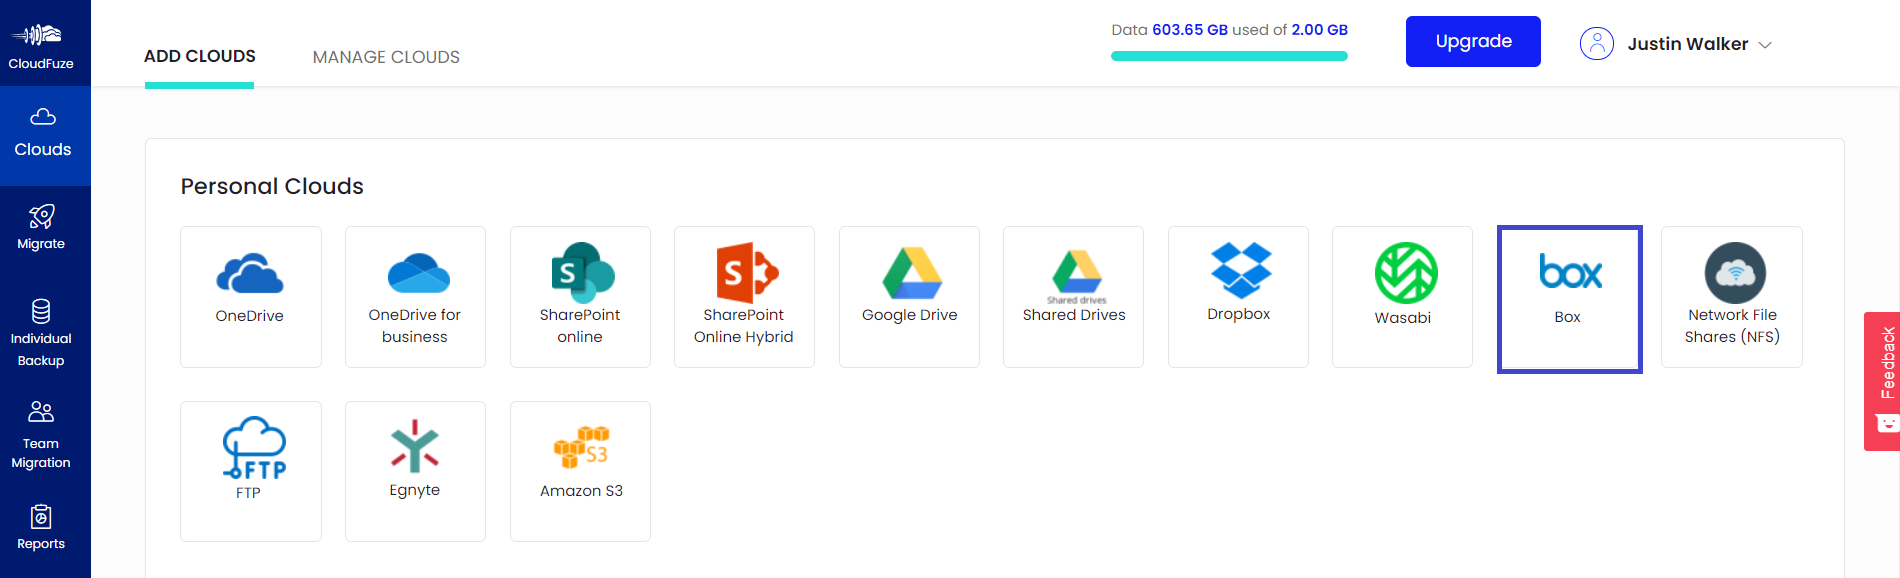
Task: Click the data usage progress bar
Action: 1229,56
